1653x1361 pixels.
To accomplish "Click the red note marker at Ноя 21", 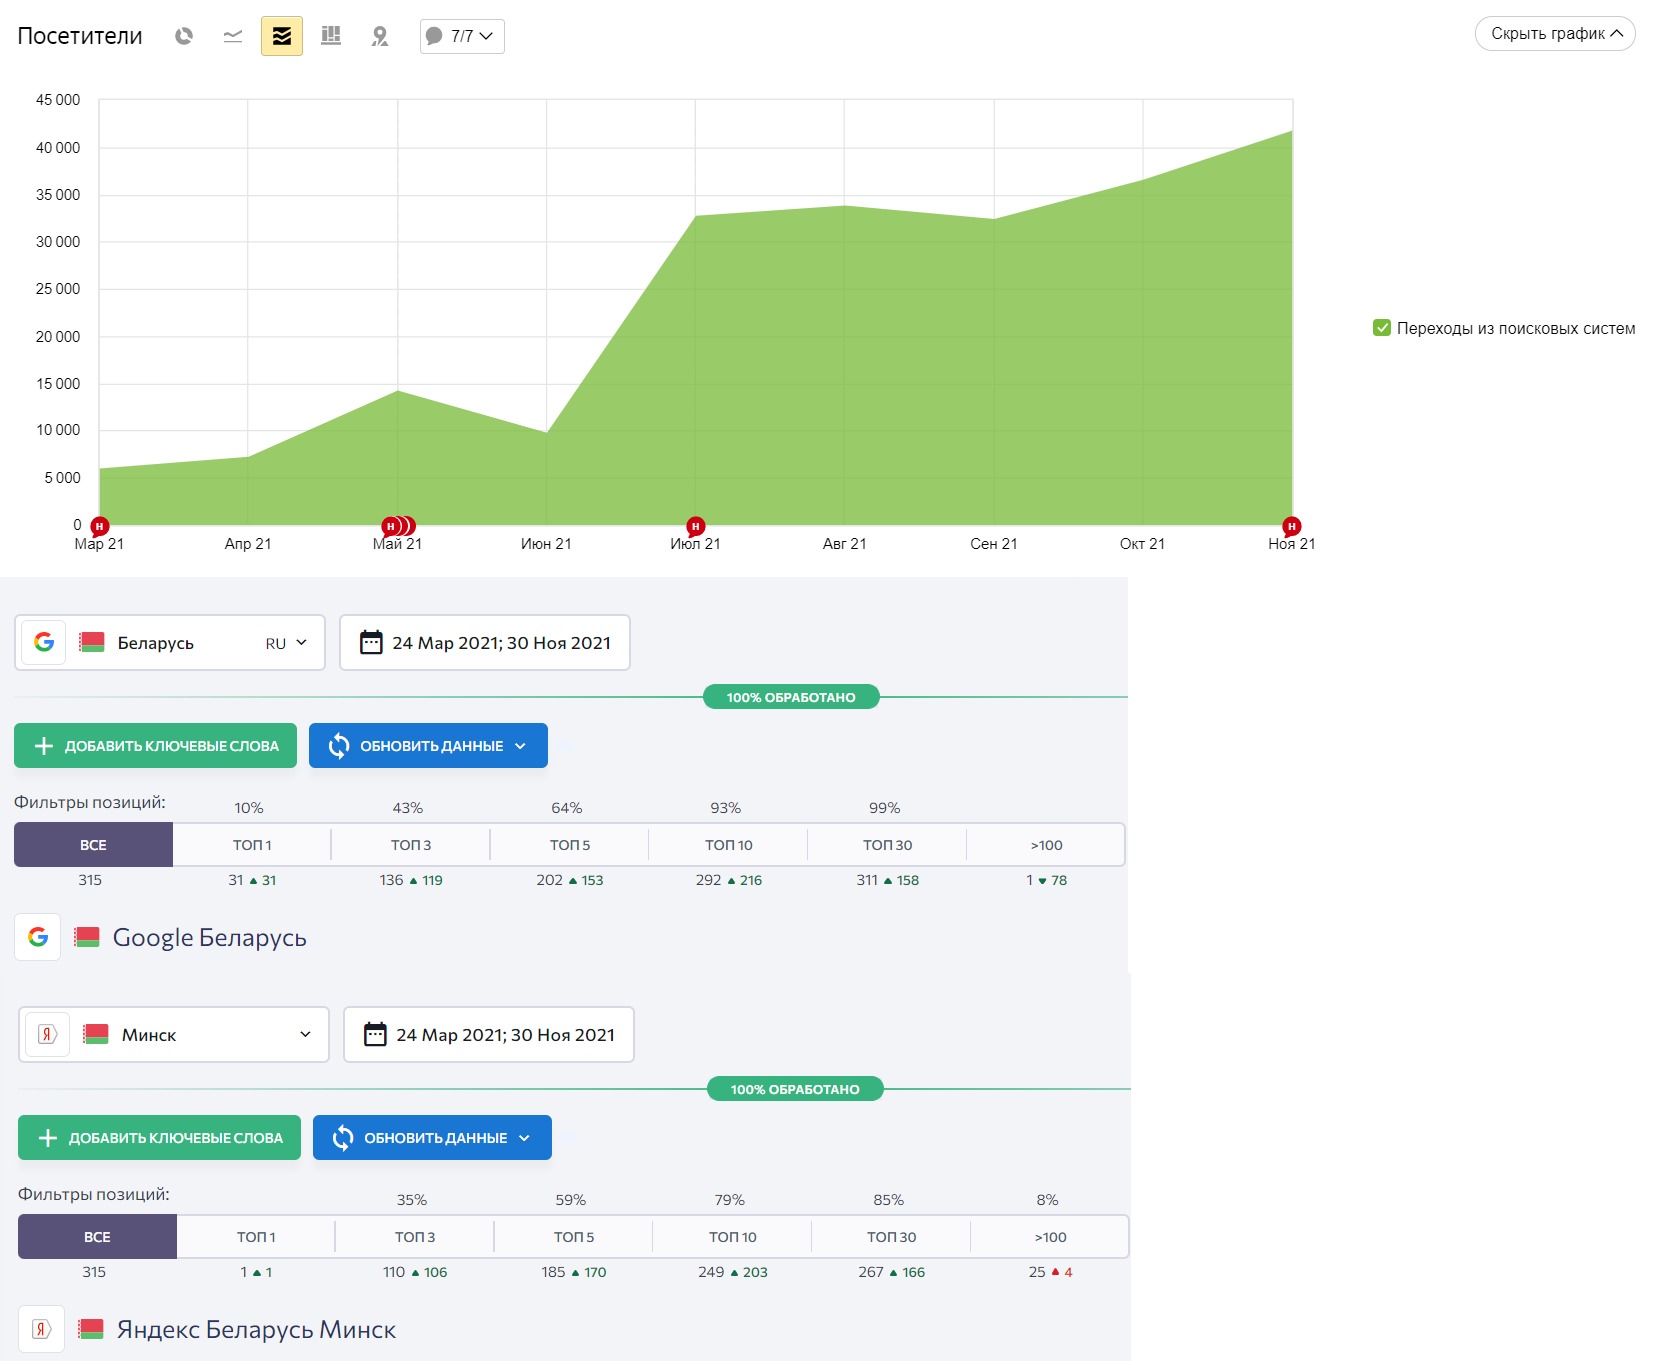I will (1291, 526).
